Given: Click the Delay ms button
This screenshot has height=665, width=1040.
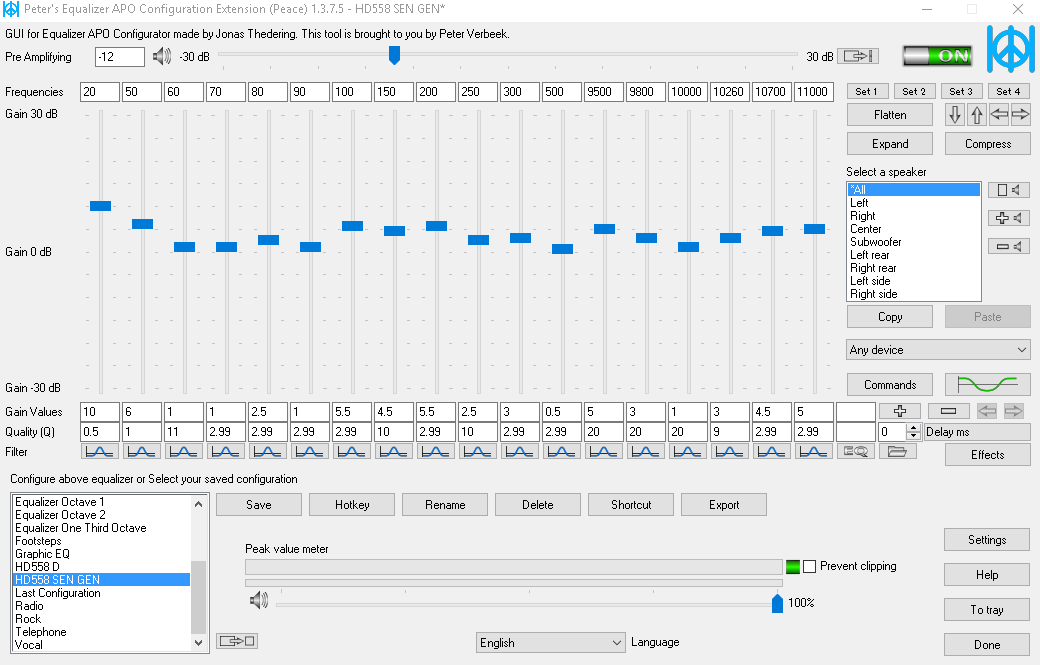Looking at the screenshot, I should [x=978, y=432].
